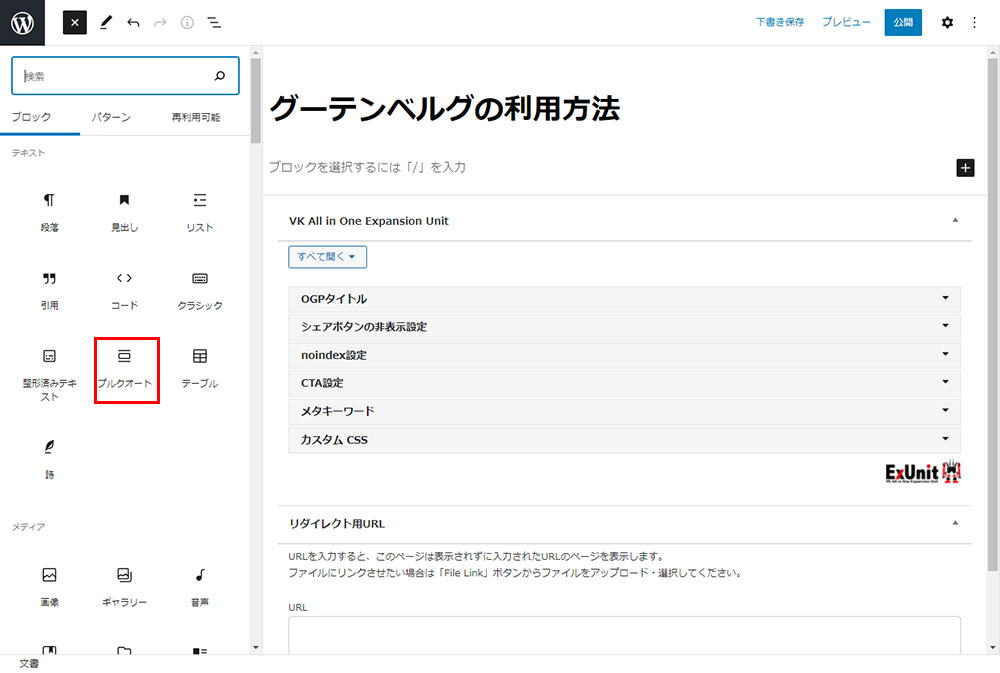This screenshot has width=1000, height=673.
Task: Toggle the list view outline icon
Action: [214, 22]
